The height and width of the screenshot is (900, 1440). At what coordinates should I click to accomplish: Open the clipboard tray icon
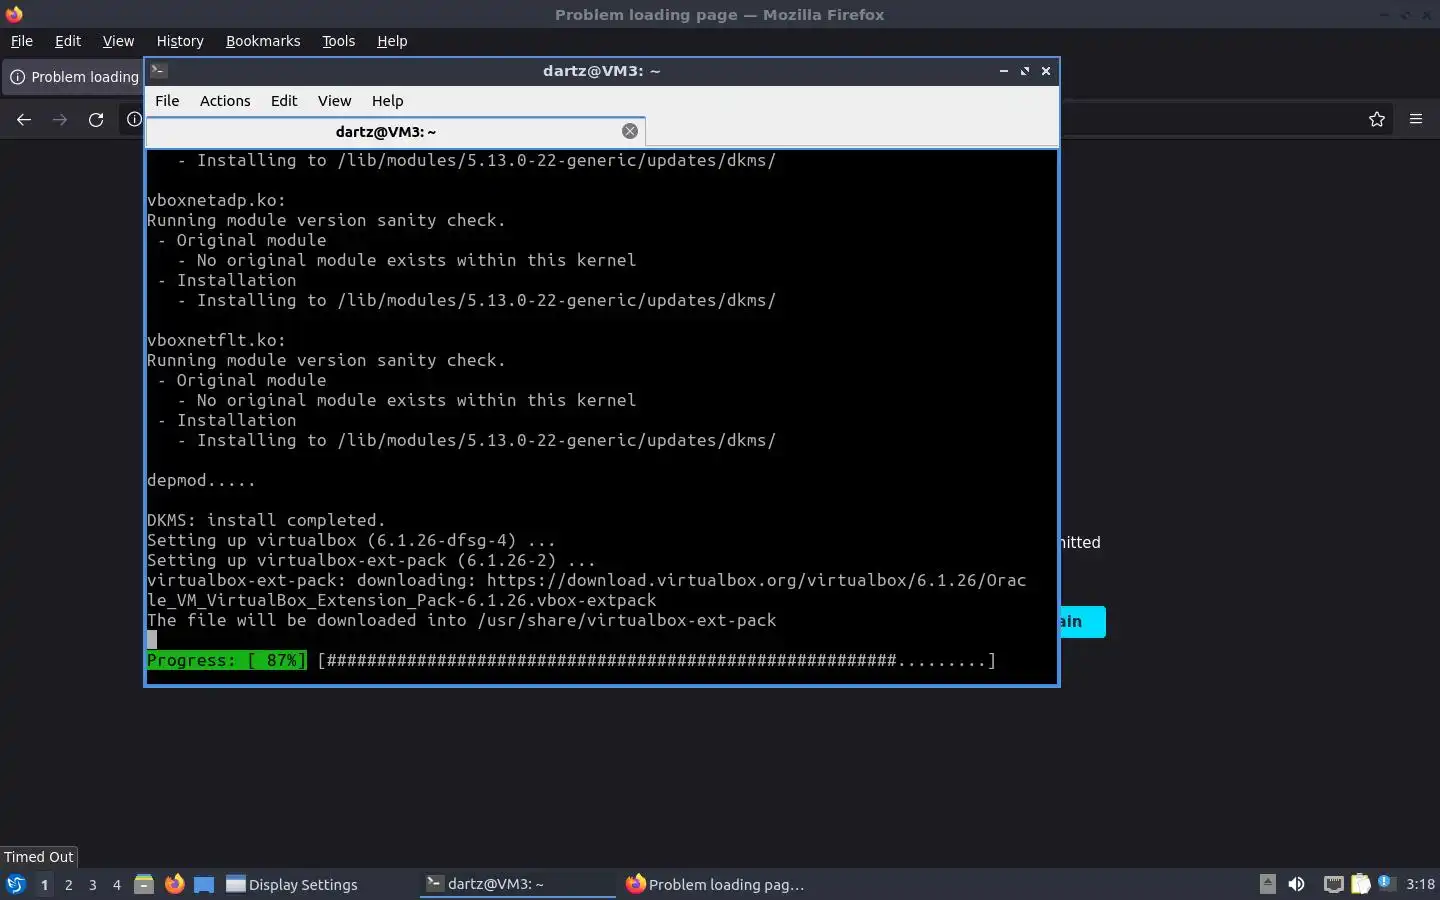(1361, 884)
